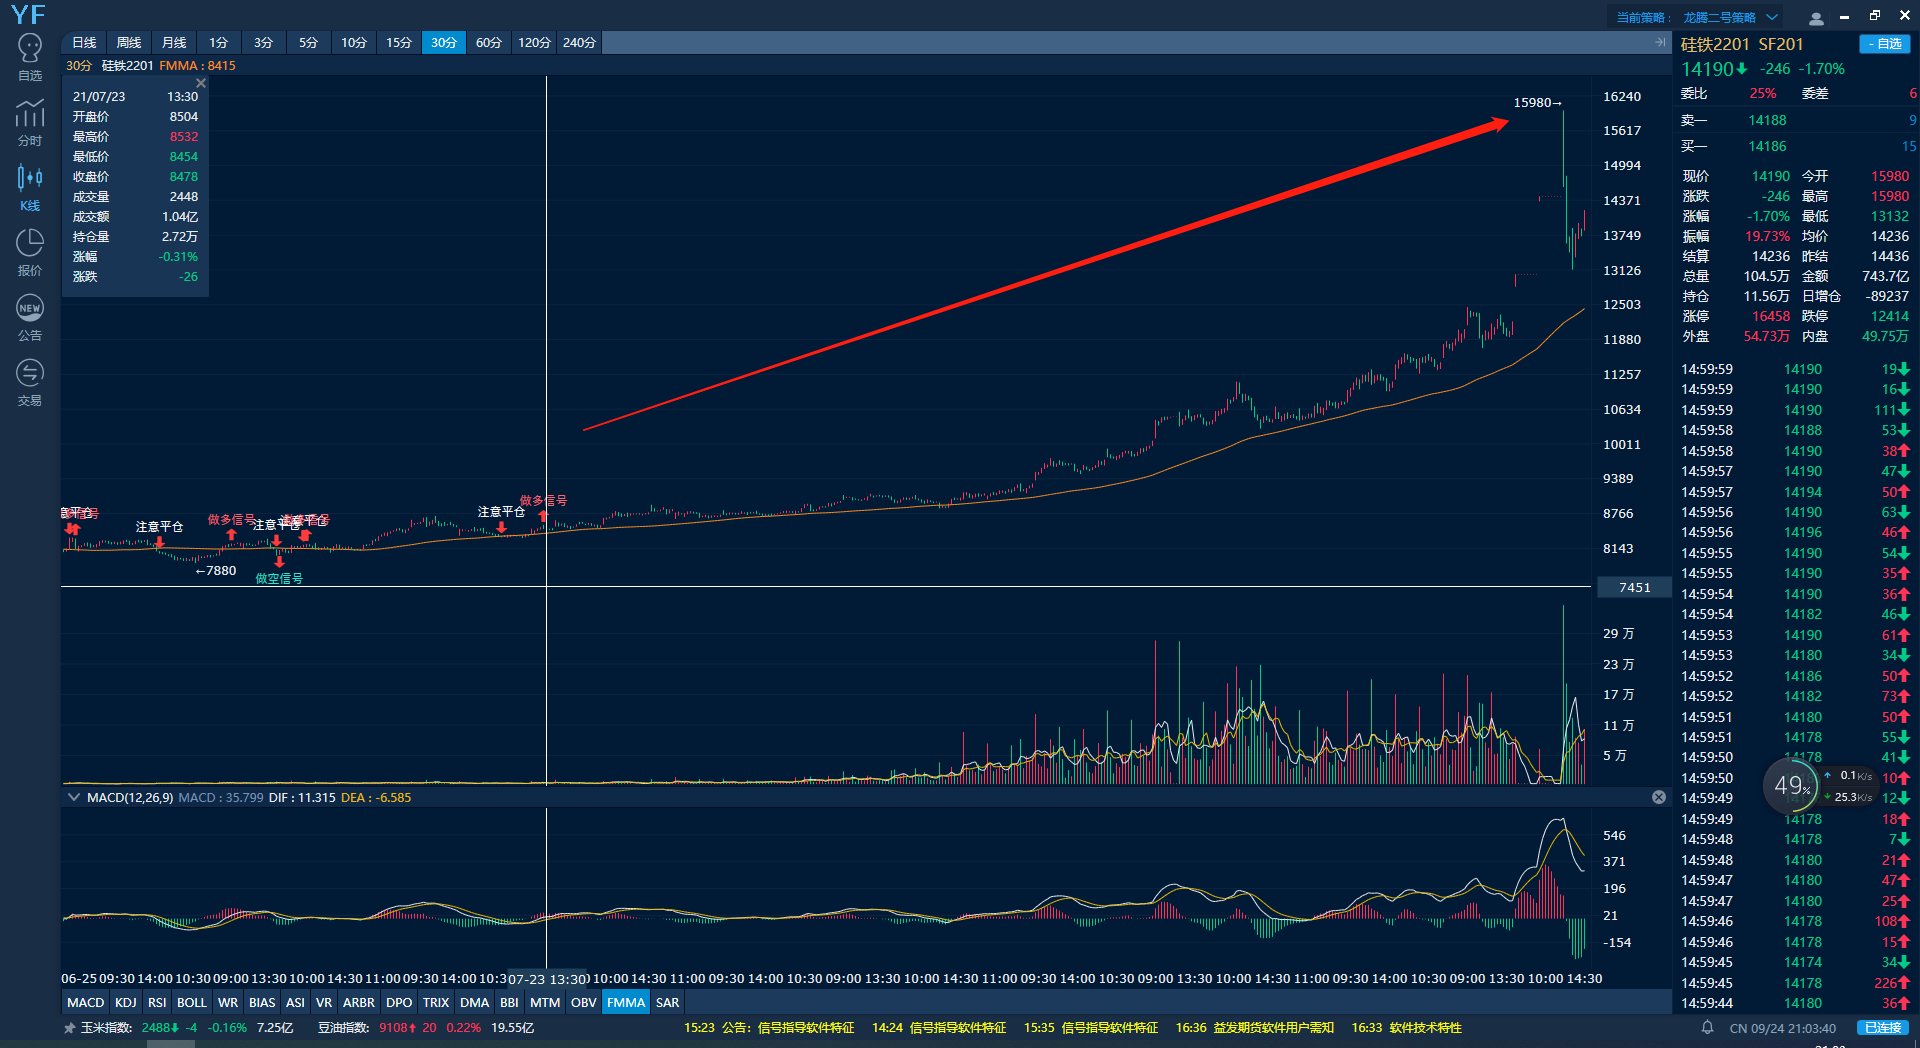The width and height of the screenshot is (1920, 1048).
Task: Open the 交易 trading icon
Action: (x=30, y=382)
